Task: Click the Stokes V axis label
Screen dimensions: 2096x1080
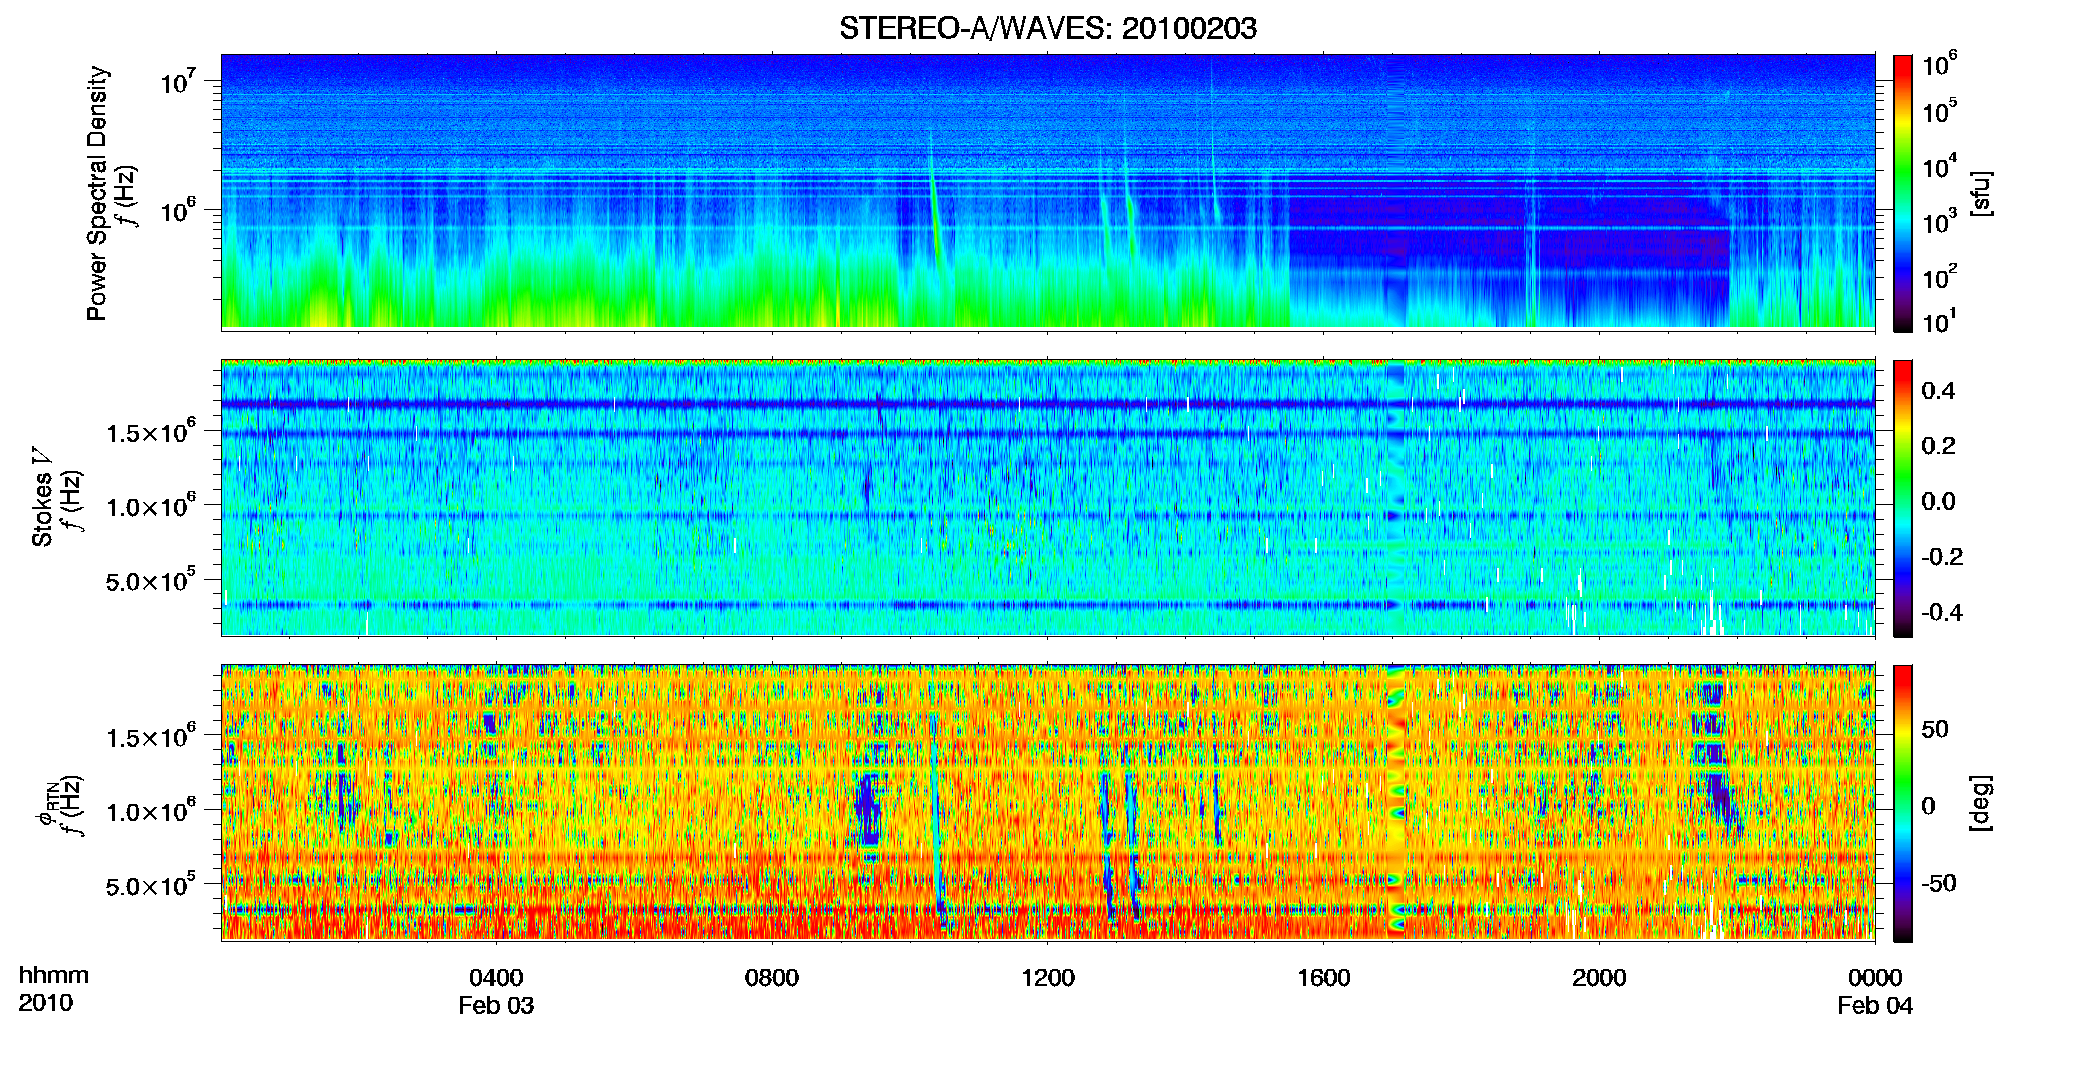Action: pos(43,497)
